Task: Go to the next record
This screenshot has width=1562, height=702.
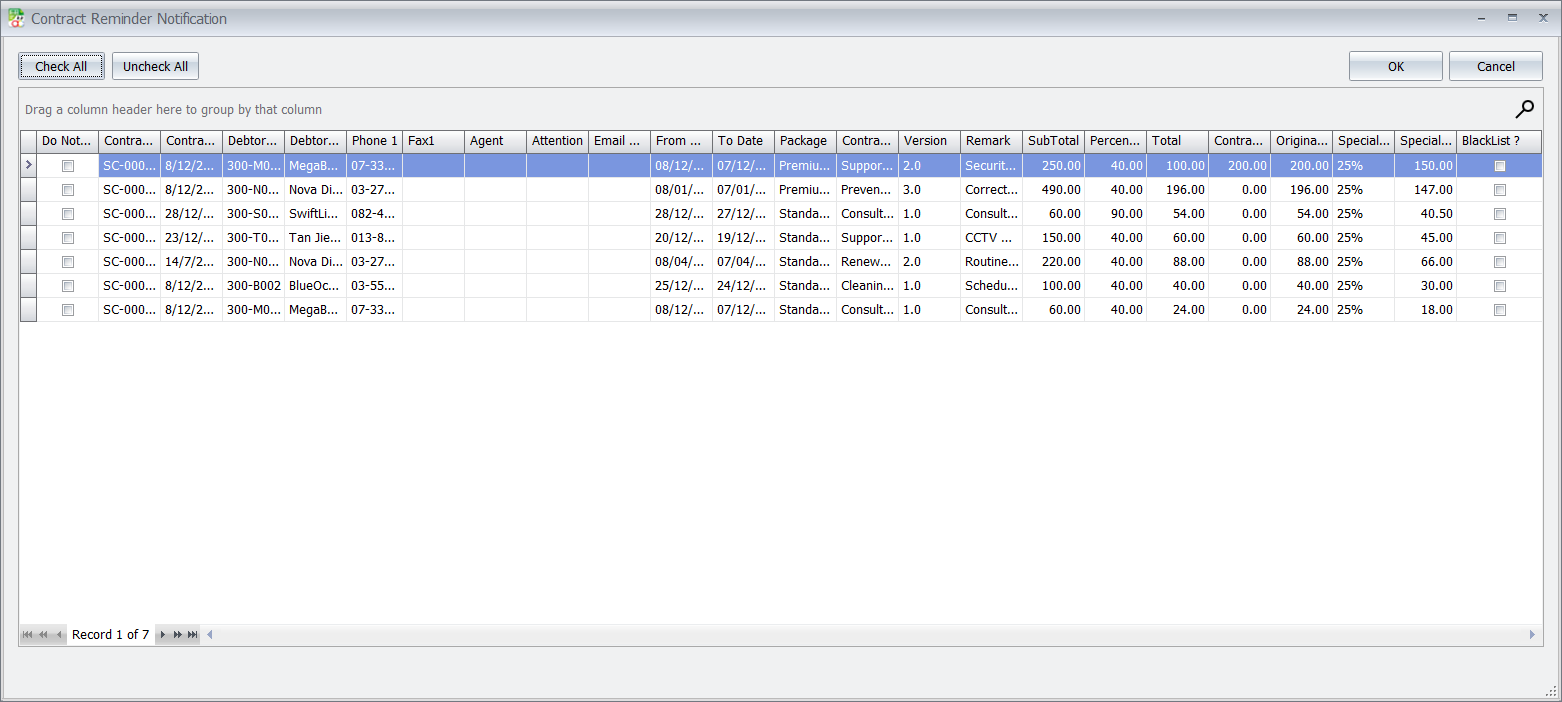Action: click(x=163, y=635)
